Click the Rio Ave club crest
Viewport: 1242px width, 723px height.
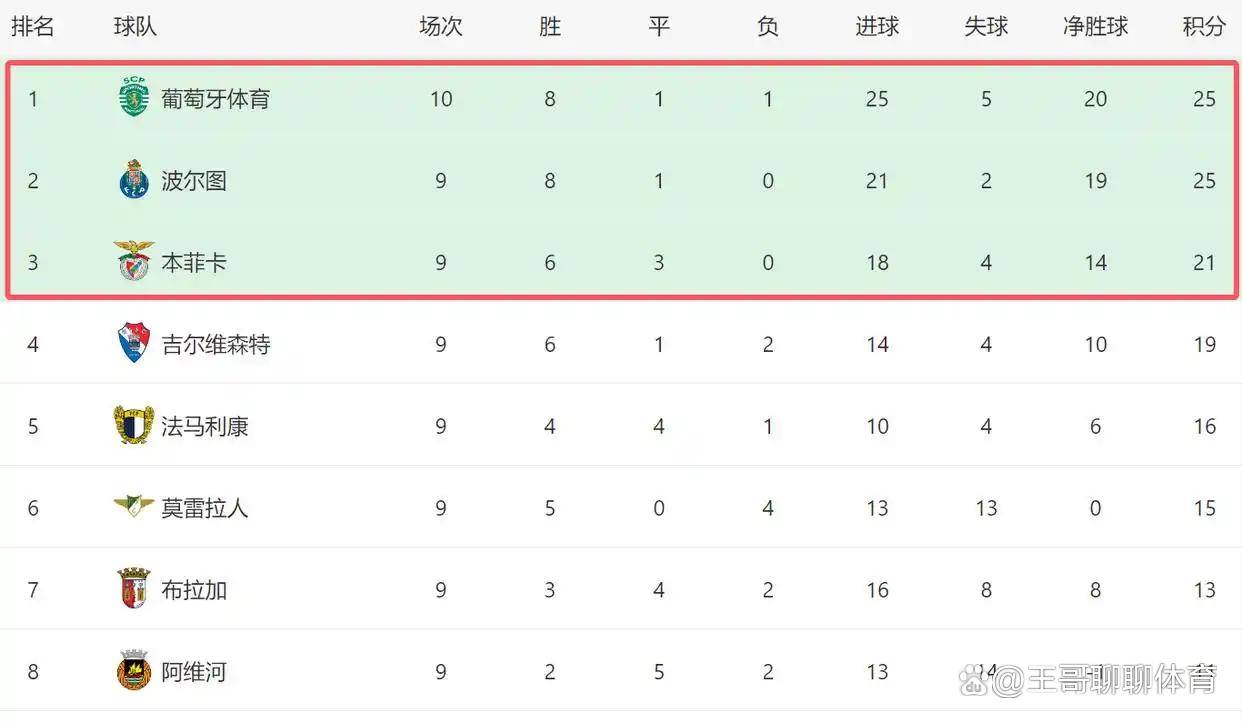click(133, 670)
